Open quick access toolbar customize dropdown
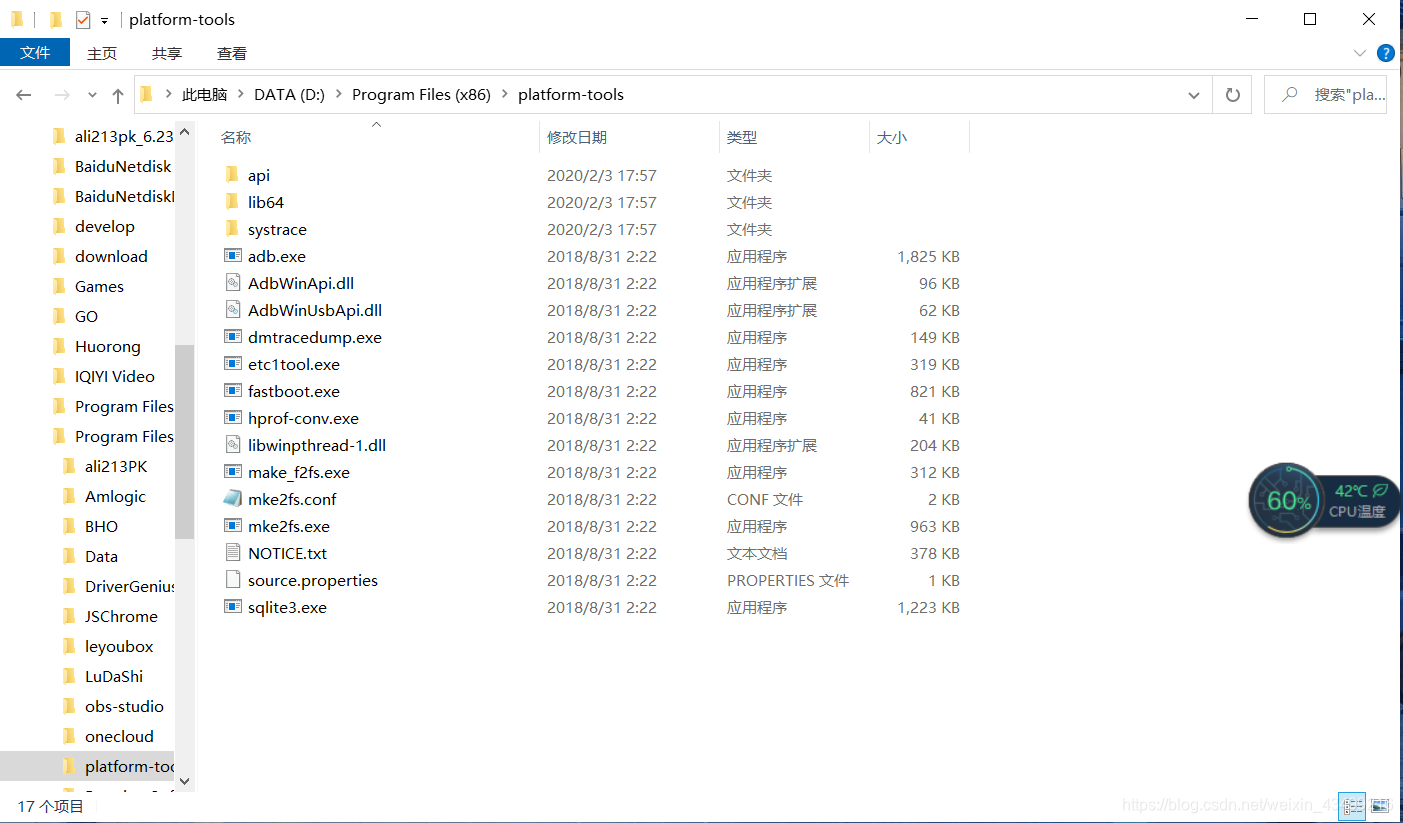1403x823 pixels. click(104, 20)
